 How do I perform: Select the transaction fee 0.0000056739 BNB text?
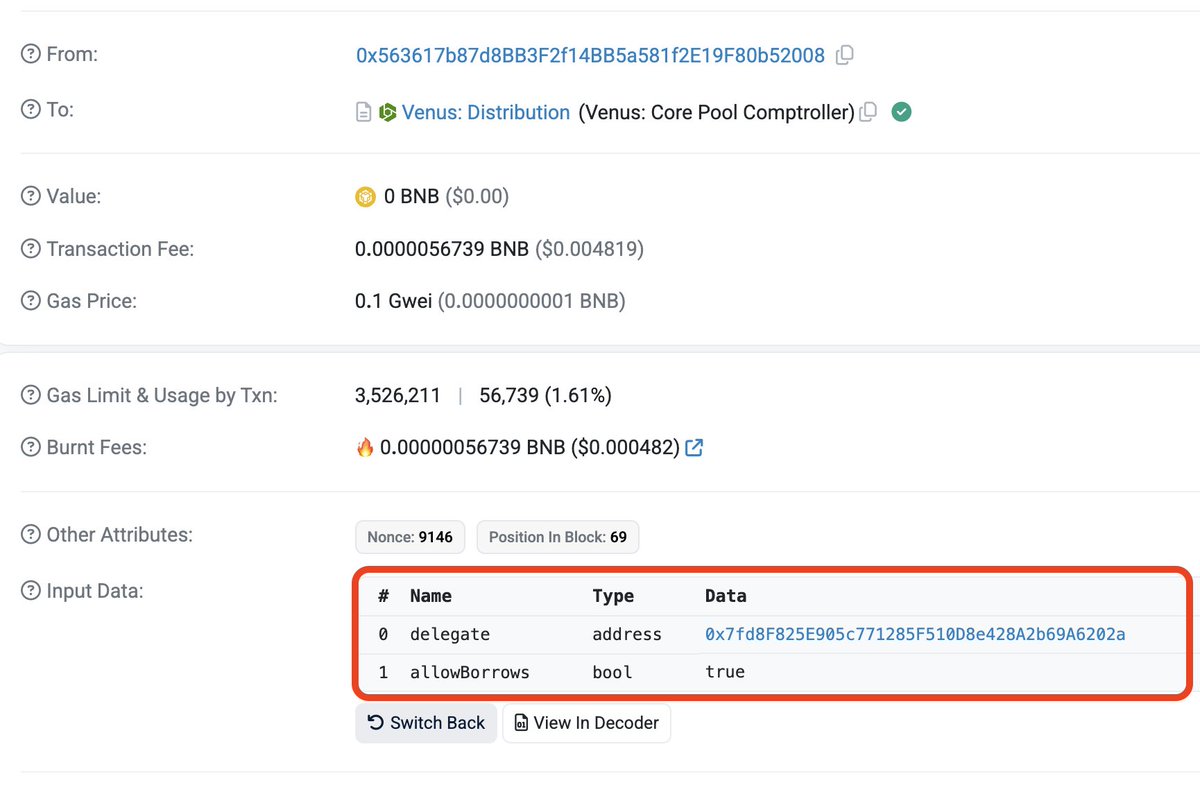(x=442, y=249)
